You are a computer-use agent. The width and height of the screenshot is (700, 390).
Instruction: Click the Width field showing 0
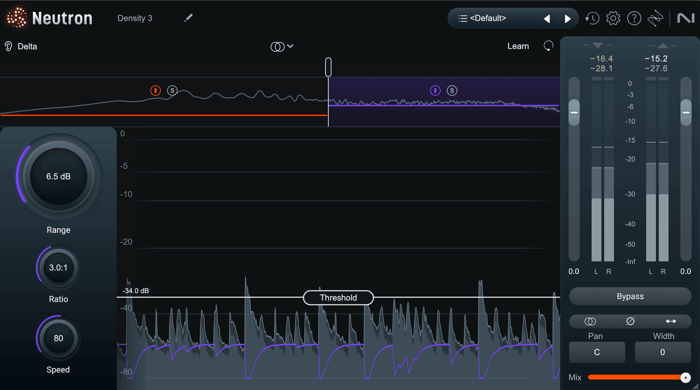[x=662, y=353]
